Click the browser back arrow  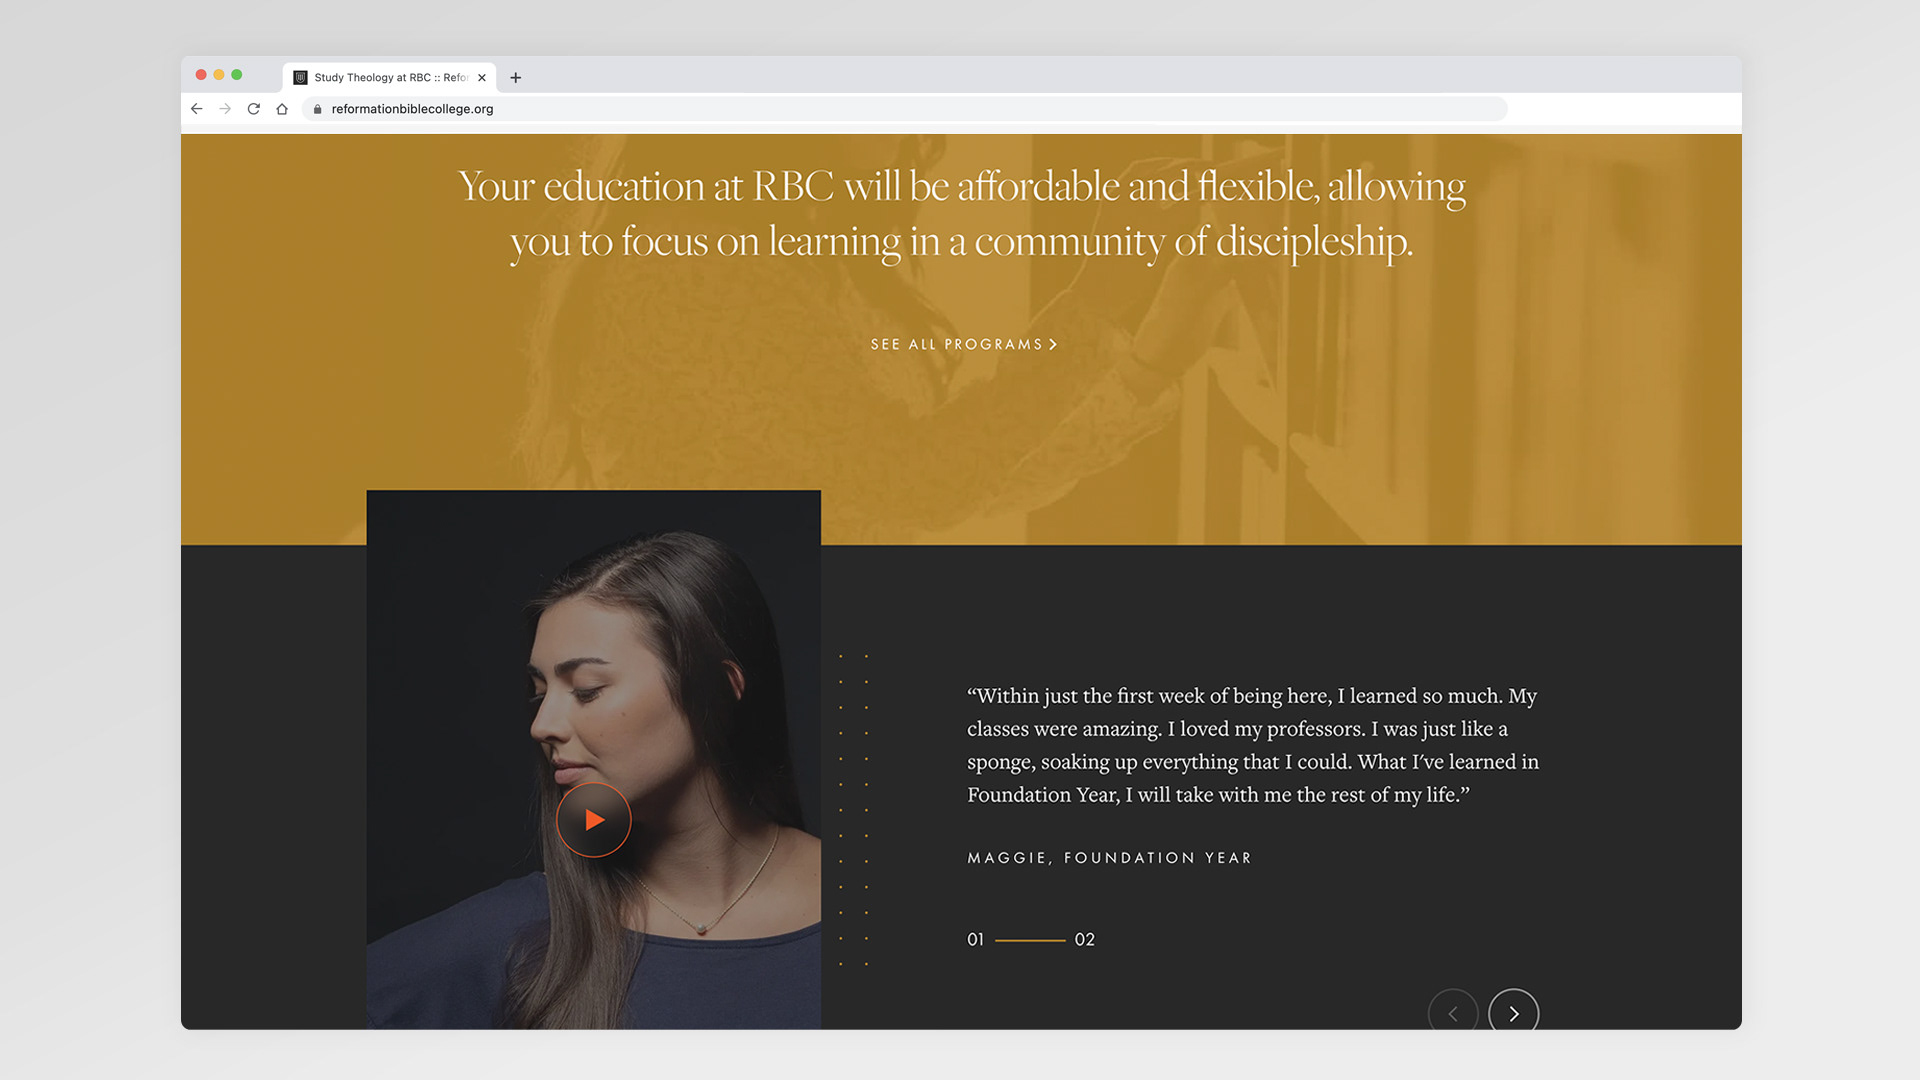[x=197, y=109]
